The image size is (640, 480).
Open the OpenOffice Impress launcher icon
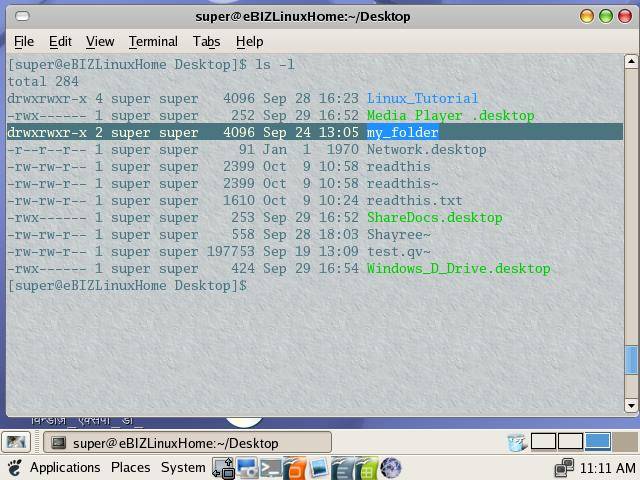295,468
